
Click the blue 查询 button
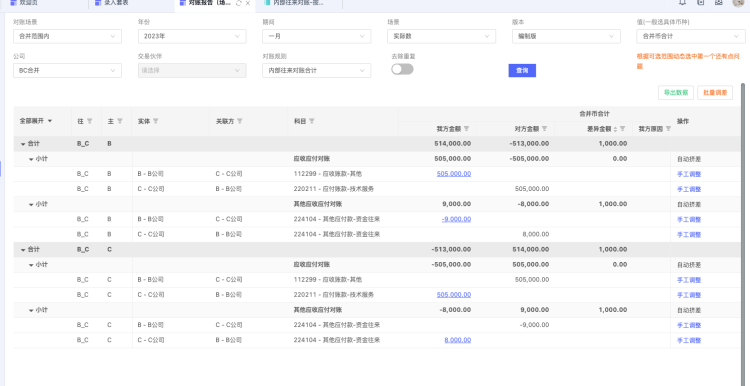pyautogui.click(x=522, y=70)
